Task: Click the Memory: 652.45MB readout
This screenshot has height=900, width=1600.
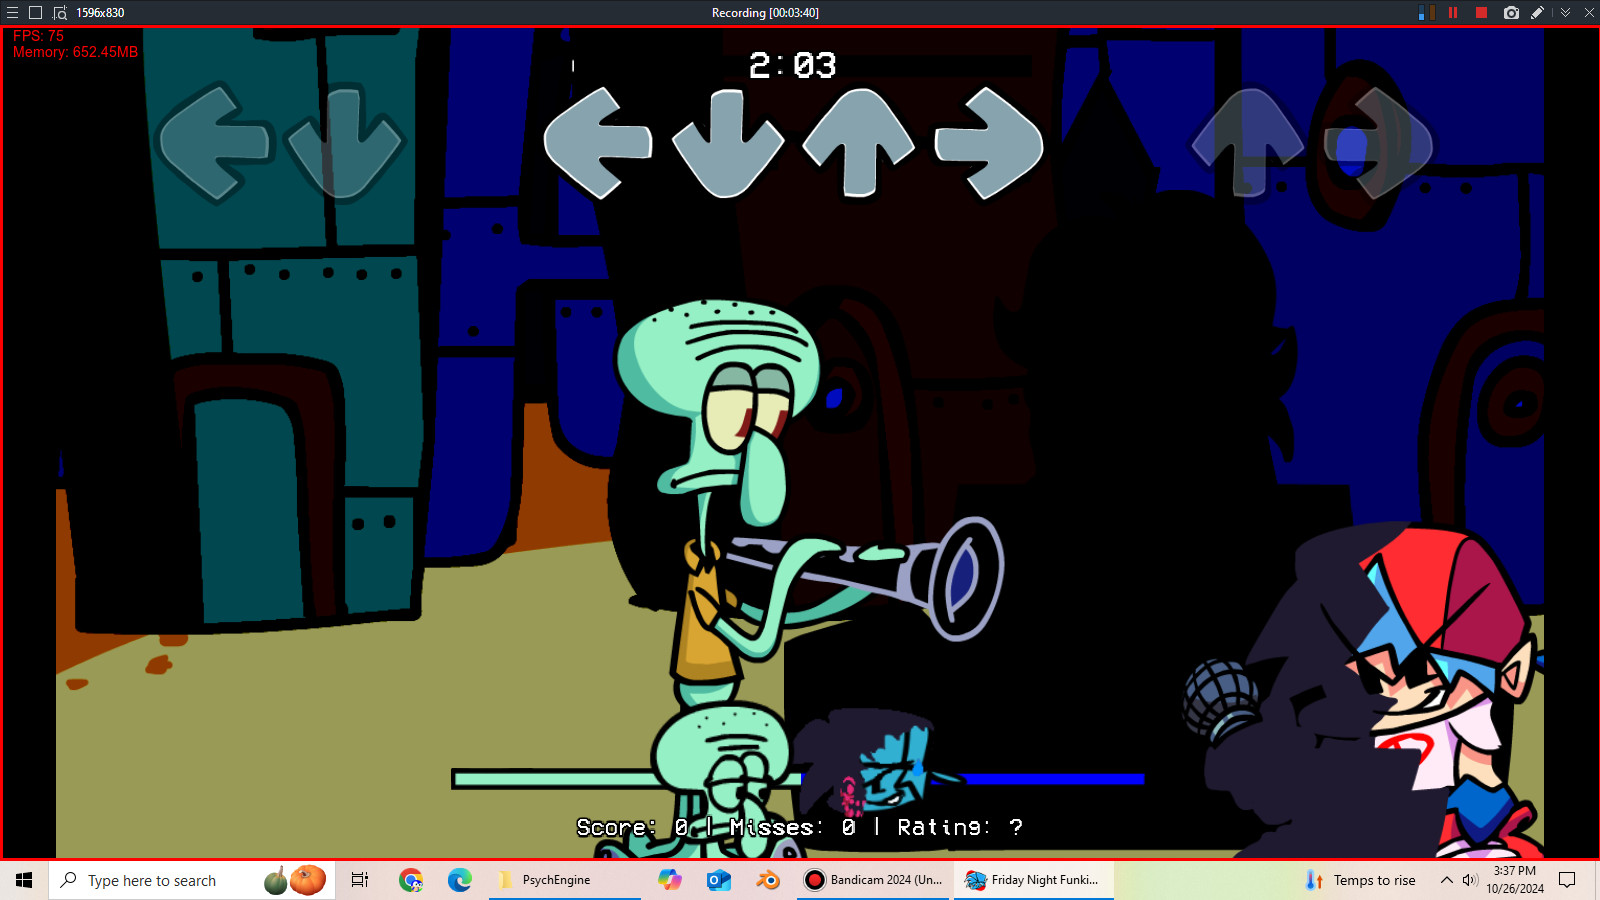Action: coord(75,52)
